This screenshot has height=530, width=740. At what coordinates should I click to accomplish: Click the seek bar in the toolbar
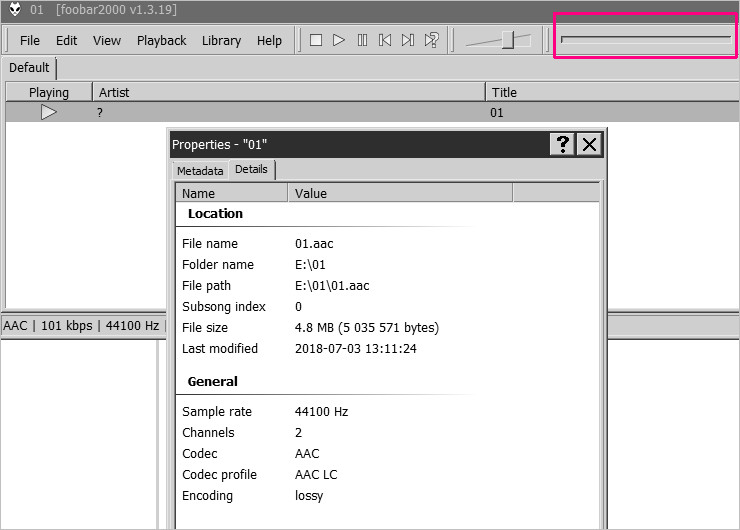(x=645, y=39)
